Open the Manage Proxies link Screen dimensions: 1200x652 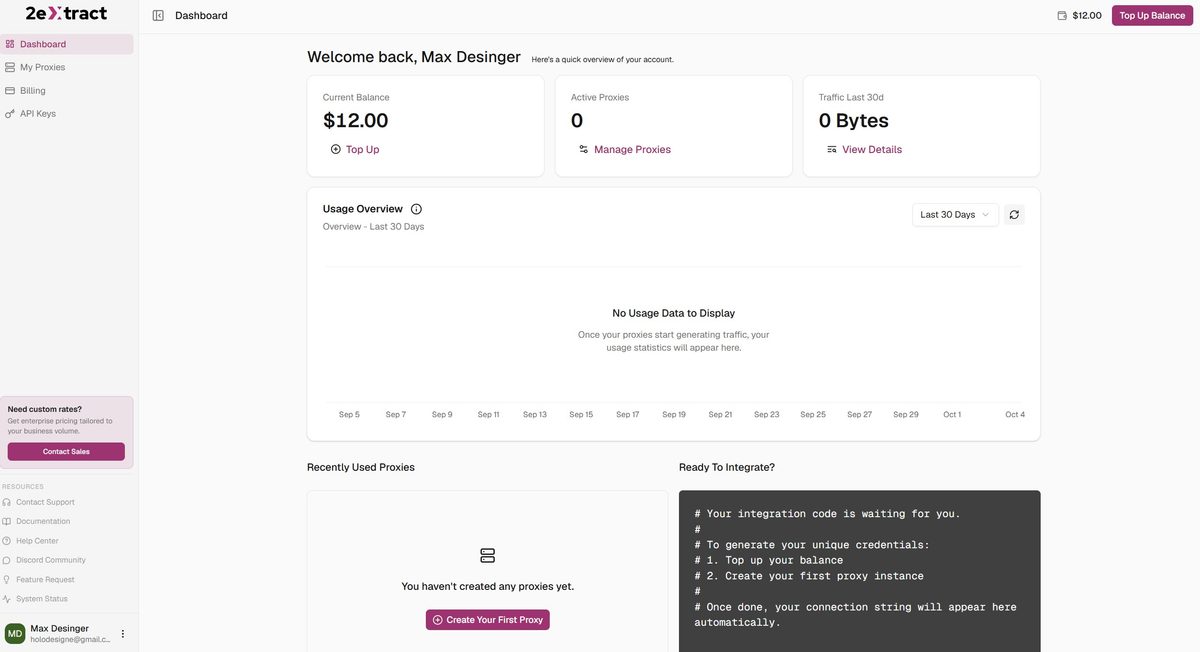click(625, 149)
